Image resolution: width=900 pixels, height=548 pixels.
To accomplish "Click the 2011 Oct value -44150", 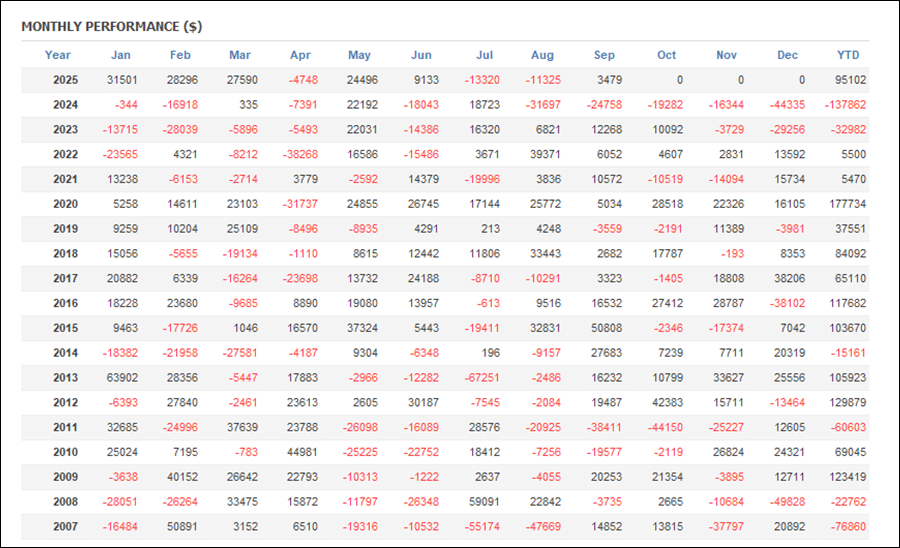I will coord(664,428).
